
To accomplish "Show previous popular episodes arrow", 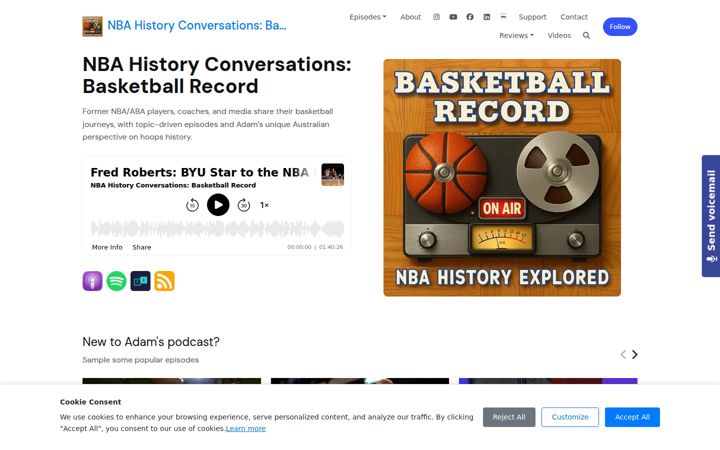I will (x=623, y=354).
